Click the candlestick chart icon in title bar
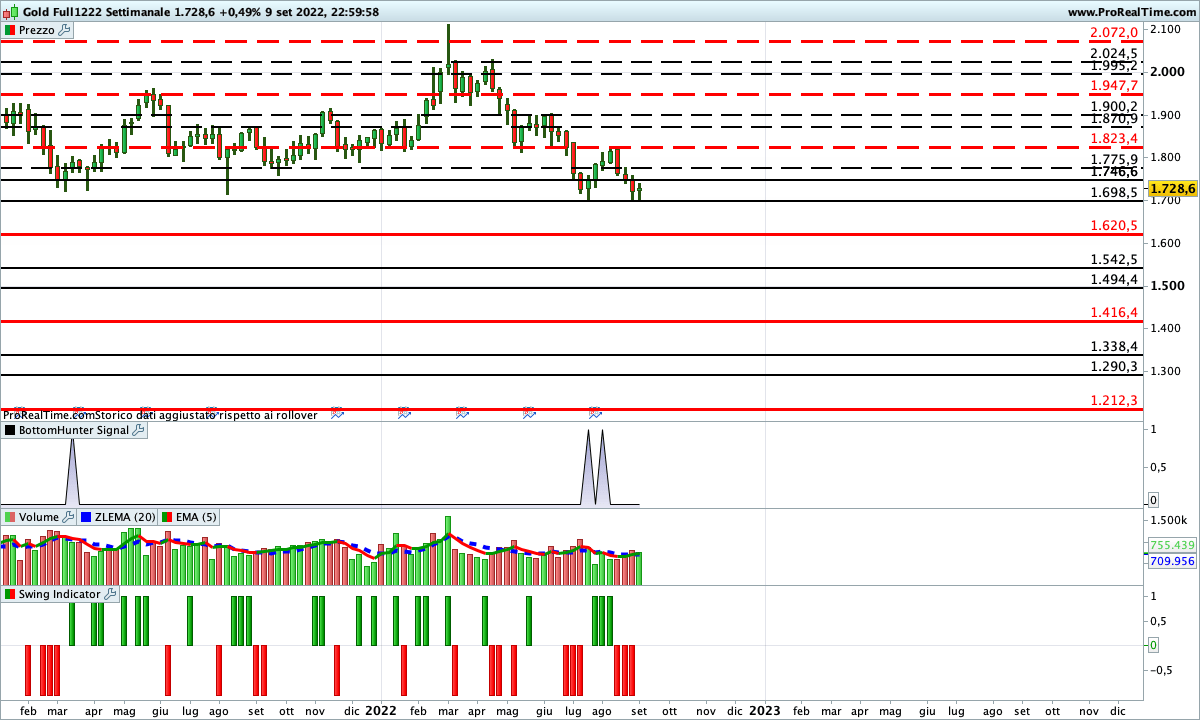Screen dimensions: 1200x720 [x=10, y=12]
